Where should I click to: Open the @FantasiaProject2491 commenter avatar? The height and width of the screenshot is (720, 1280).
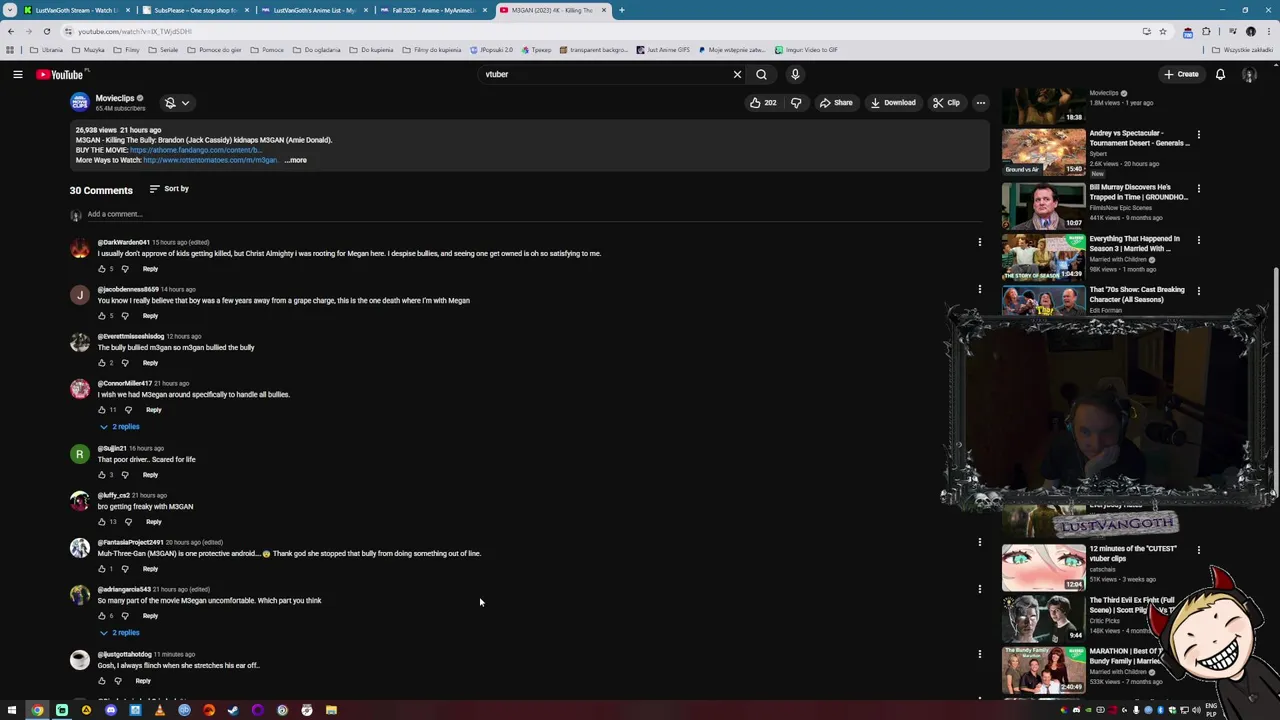[x=79, y=548]
